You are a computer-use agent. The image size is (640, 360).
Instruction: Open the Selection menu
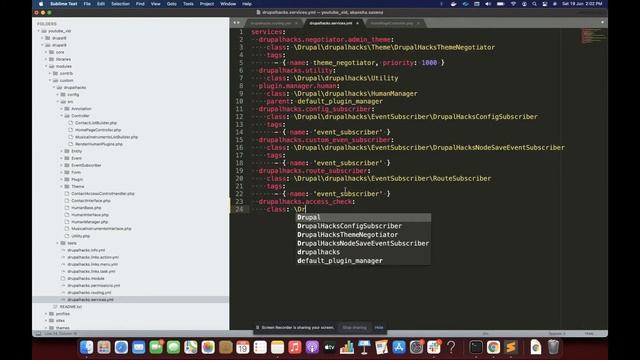pos(120,4)
